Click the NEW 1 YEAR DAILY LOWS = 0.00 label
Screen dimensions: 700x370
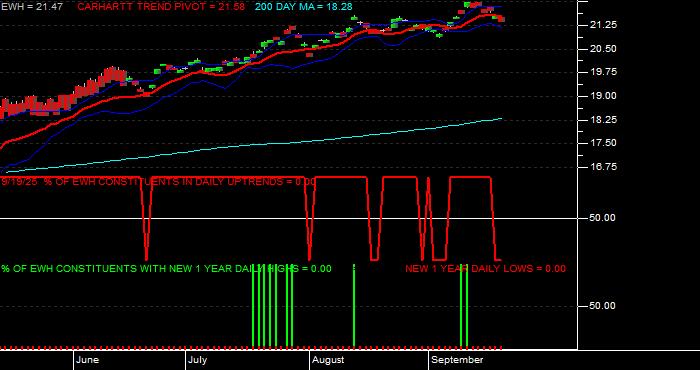[485, 269]
